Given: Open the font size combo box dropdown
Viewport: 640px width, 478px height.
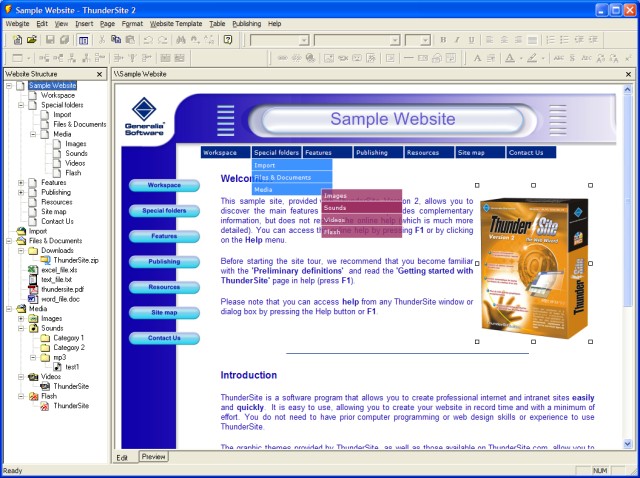Looking at the screenshot, I should coord(426,40).
